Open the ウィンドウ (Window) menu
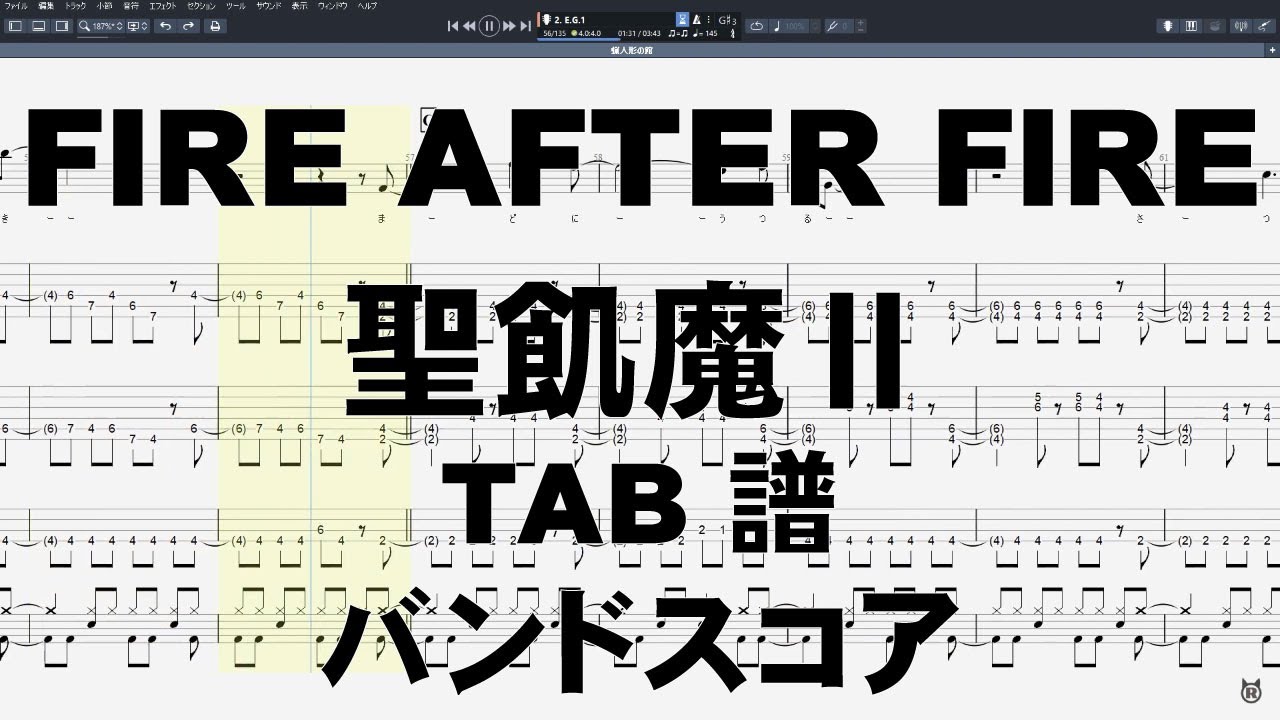 pyautogui.click(x=333, y=6)
